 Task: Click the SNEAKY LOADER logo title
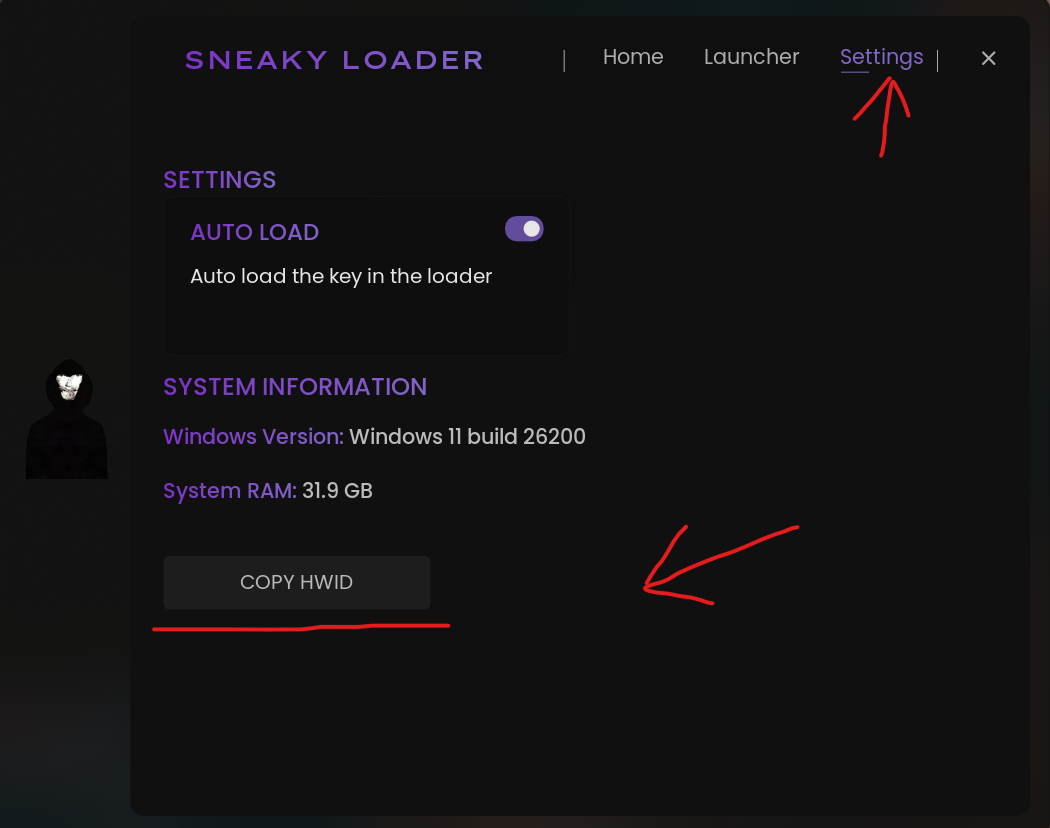click(334, 60)
